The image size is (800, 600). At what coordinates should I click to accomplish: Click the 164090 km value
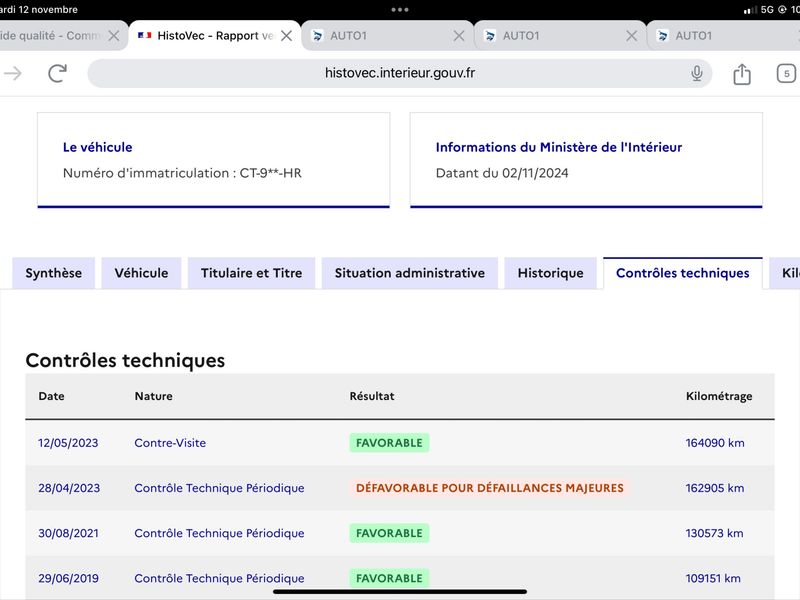pyautogui.click(x=715, y=443)
